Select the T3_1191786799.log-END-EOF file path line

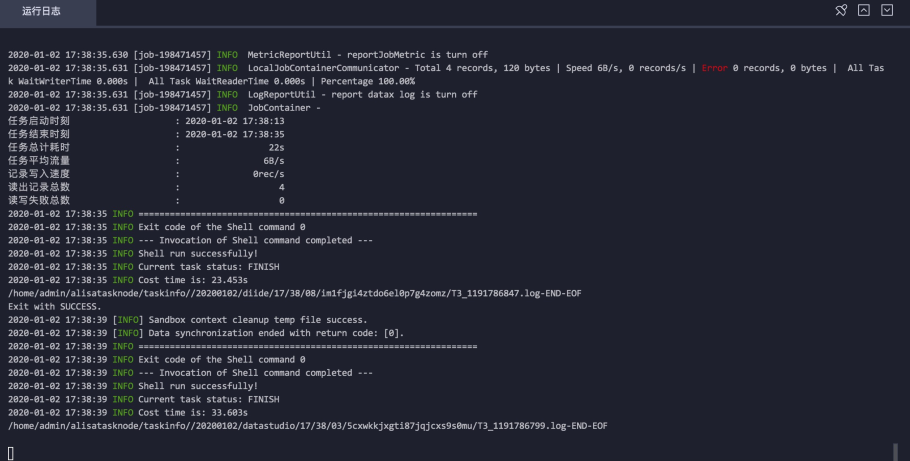pos(308,426)
